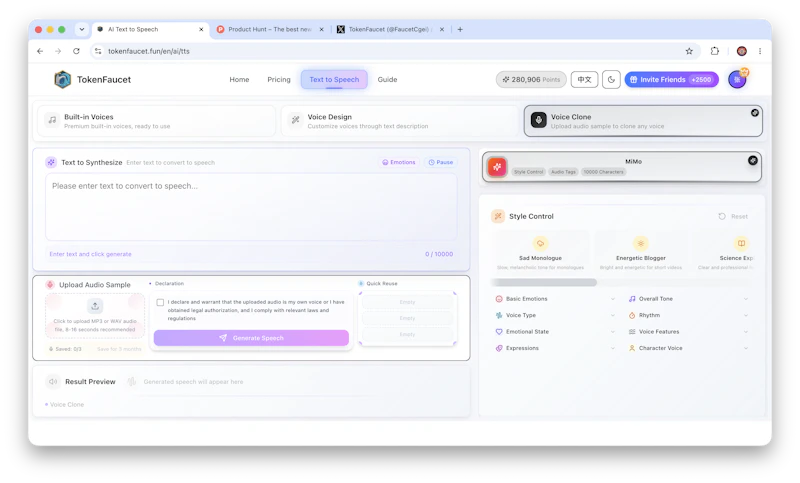This screenshot has height=483, width=800.
Task: Click the Voice Clone microphone icon
Action: [538, 120]
